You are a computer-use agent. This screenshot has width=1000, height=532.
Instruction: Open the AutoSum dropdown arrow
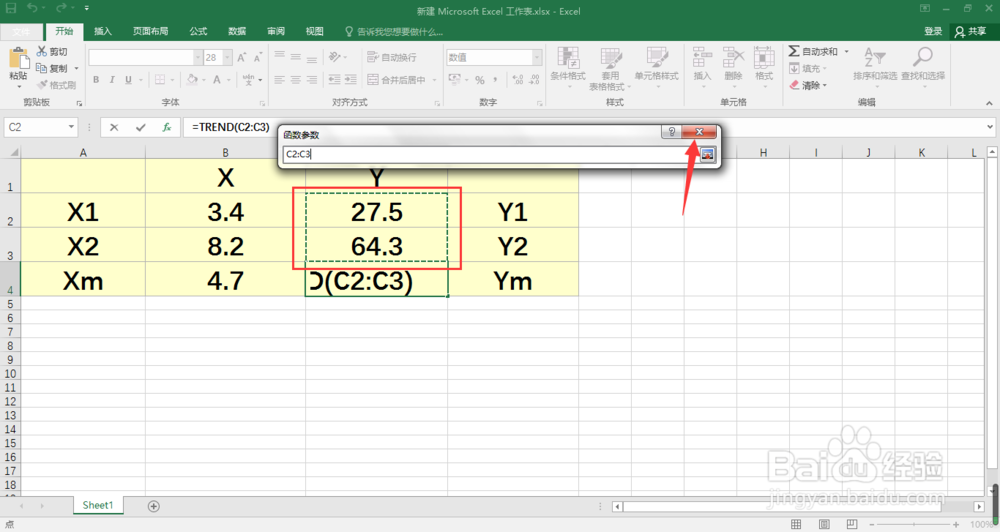846,52
